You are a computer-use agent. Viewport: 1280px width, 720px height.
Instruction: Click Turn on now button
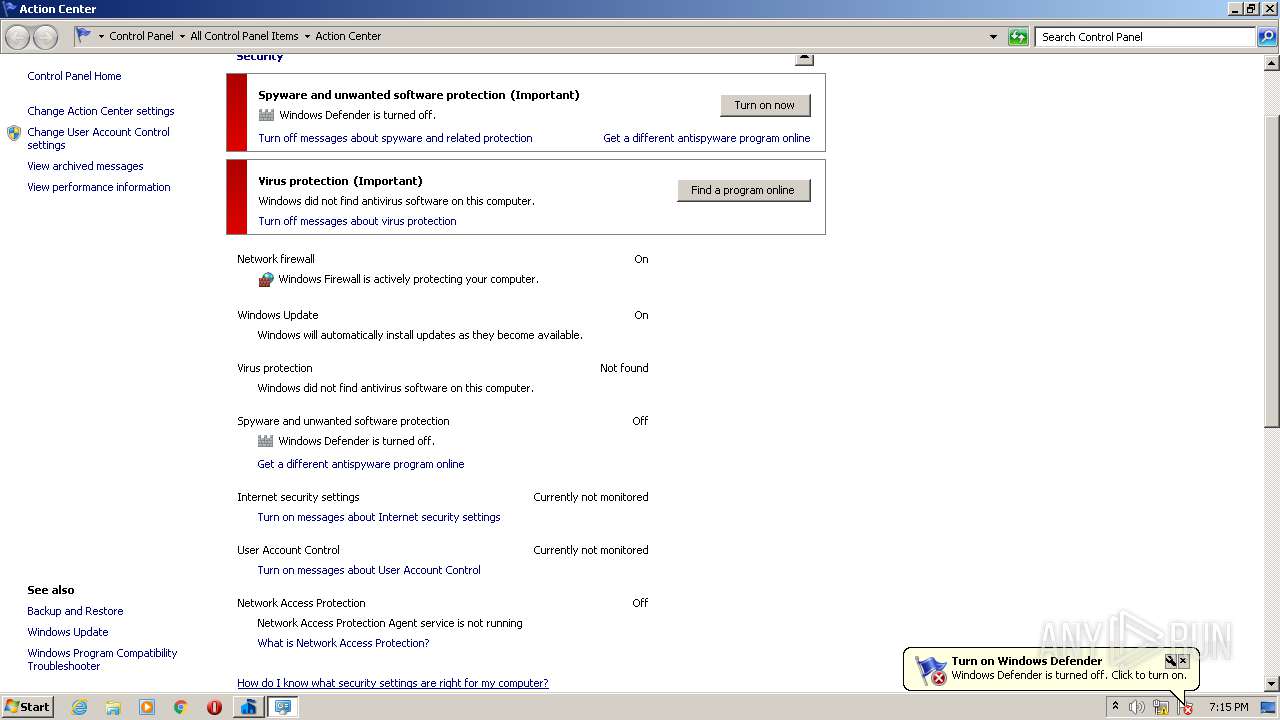765,105
